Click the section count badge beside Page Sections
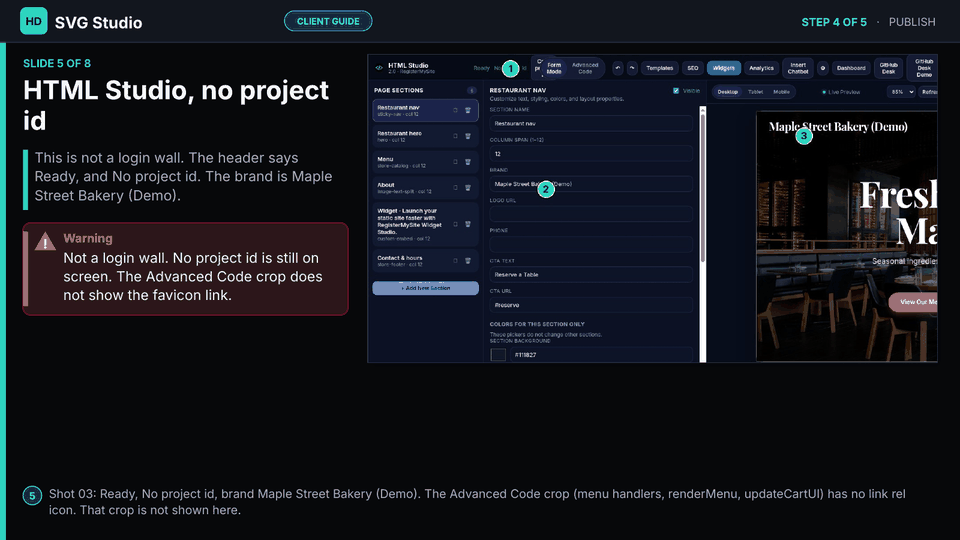The image size is (960, 540). [x=471, y=90]
